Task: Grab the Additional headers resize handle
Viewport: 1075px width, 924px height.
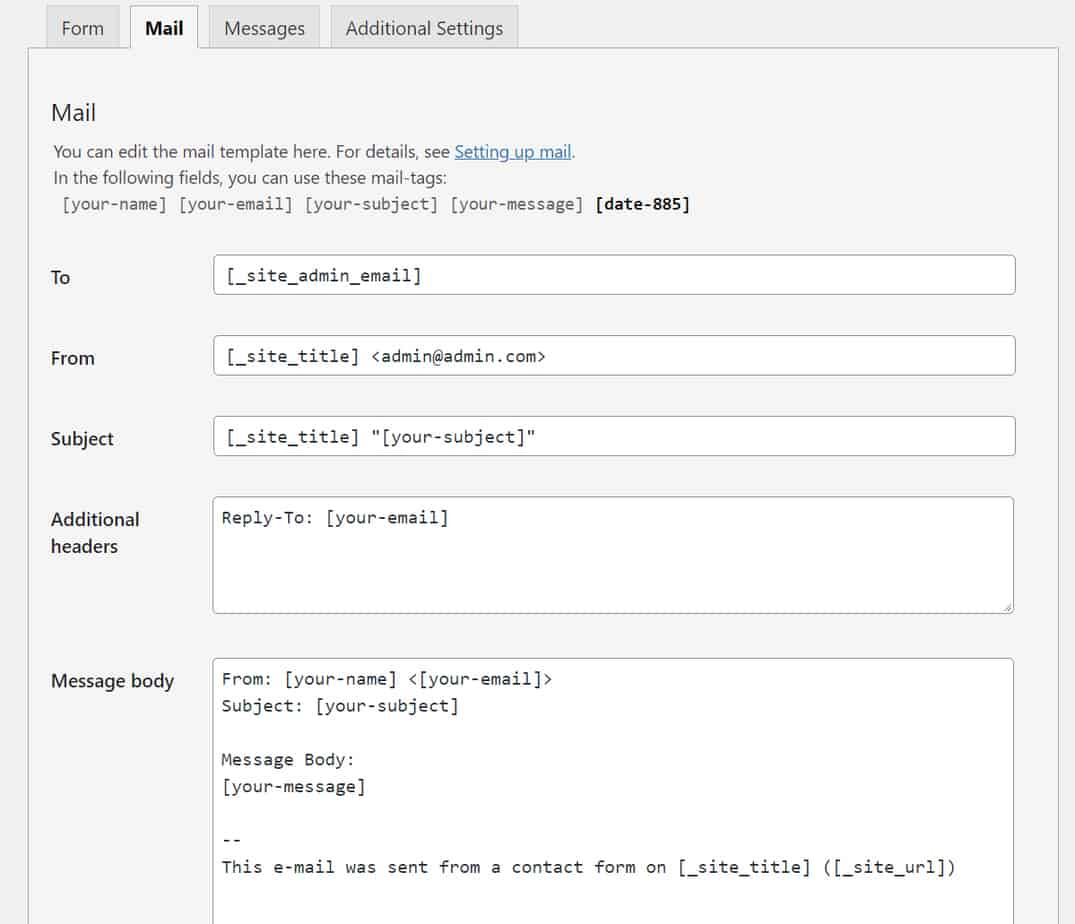Action: pyautogui.click(x=1006, y=606)
